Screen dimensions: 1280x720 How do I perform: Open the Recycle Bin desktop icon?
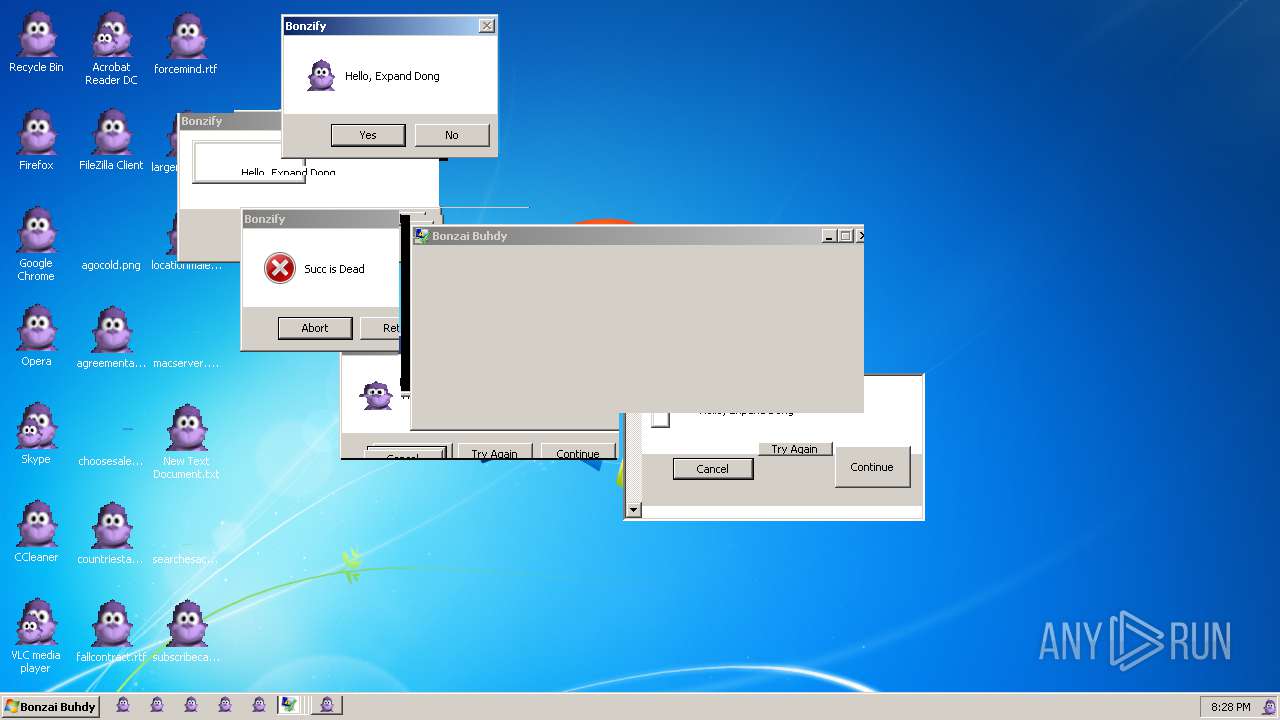click(36, 44)
